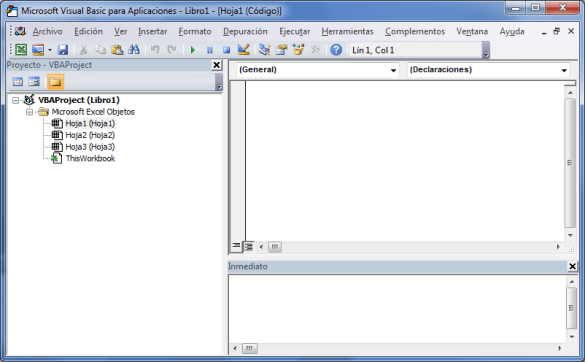Open Properties Window toolbar icon
Image resolution: width=585 pixels, height=362 pixels.
point(281,50)
